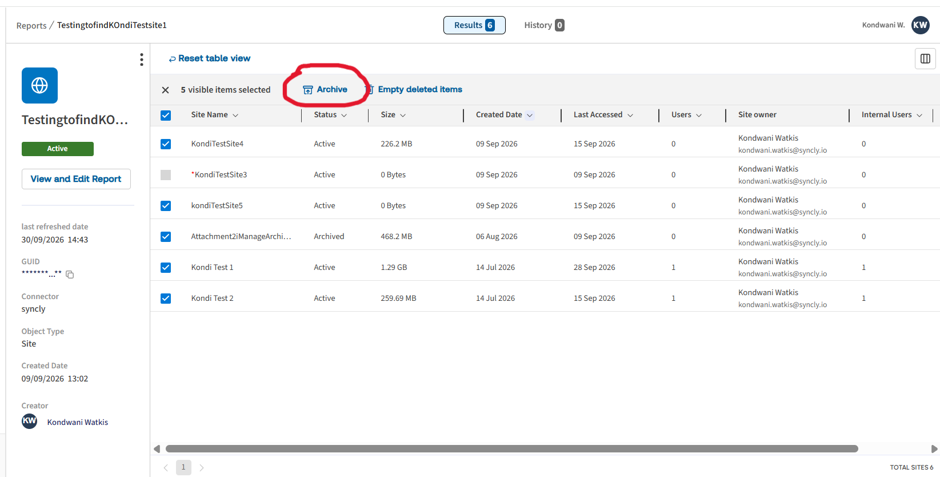Screen dimensions: 940x477
Task: Clear selection with the X icon
Action: point(165,90)
